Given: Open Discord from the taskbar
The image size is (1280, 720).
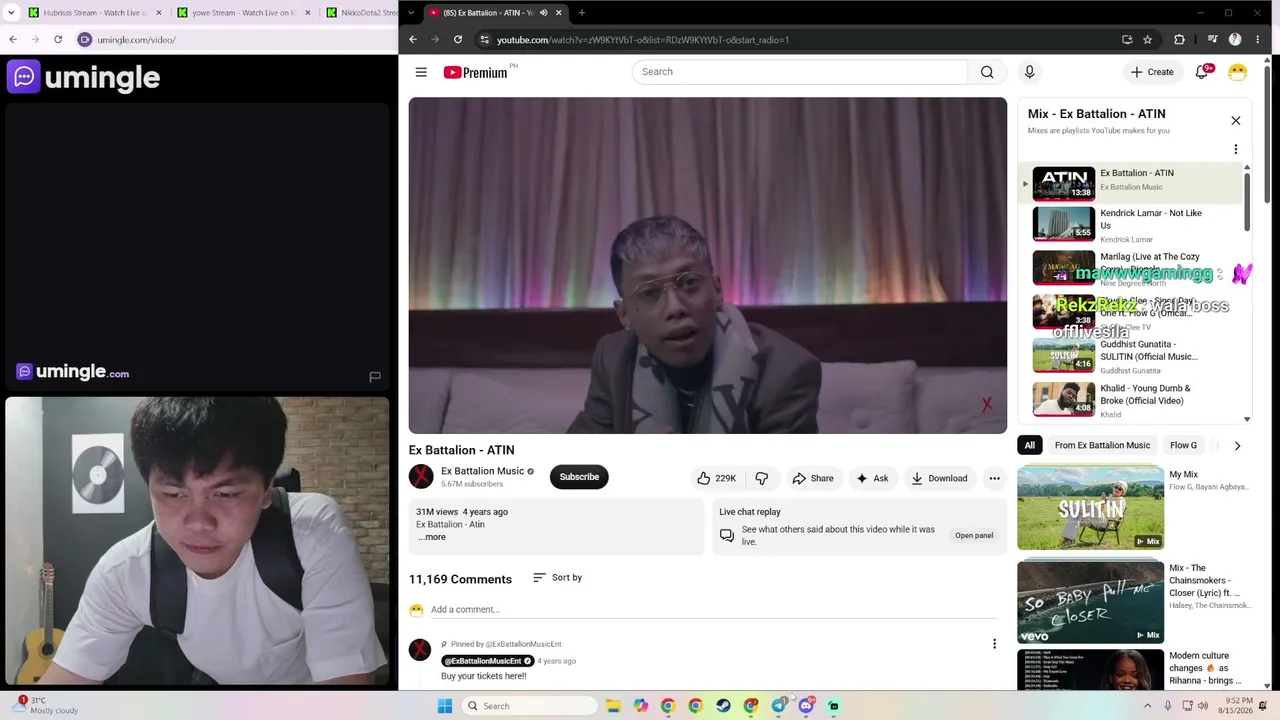Looking at the screenshot, I should tap(806, 706).
